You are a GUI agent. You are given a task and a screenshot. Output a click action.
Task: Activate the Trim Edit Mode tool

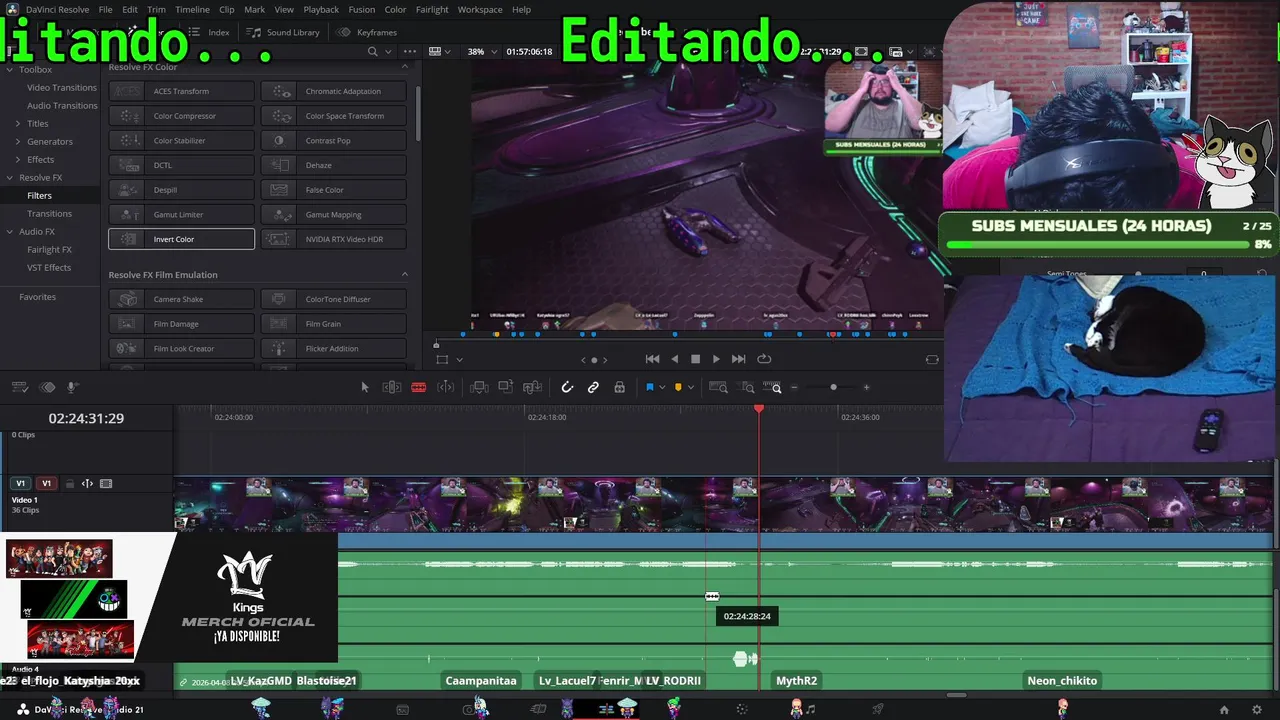[x=392, y=387]
